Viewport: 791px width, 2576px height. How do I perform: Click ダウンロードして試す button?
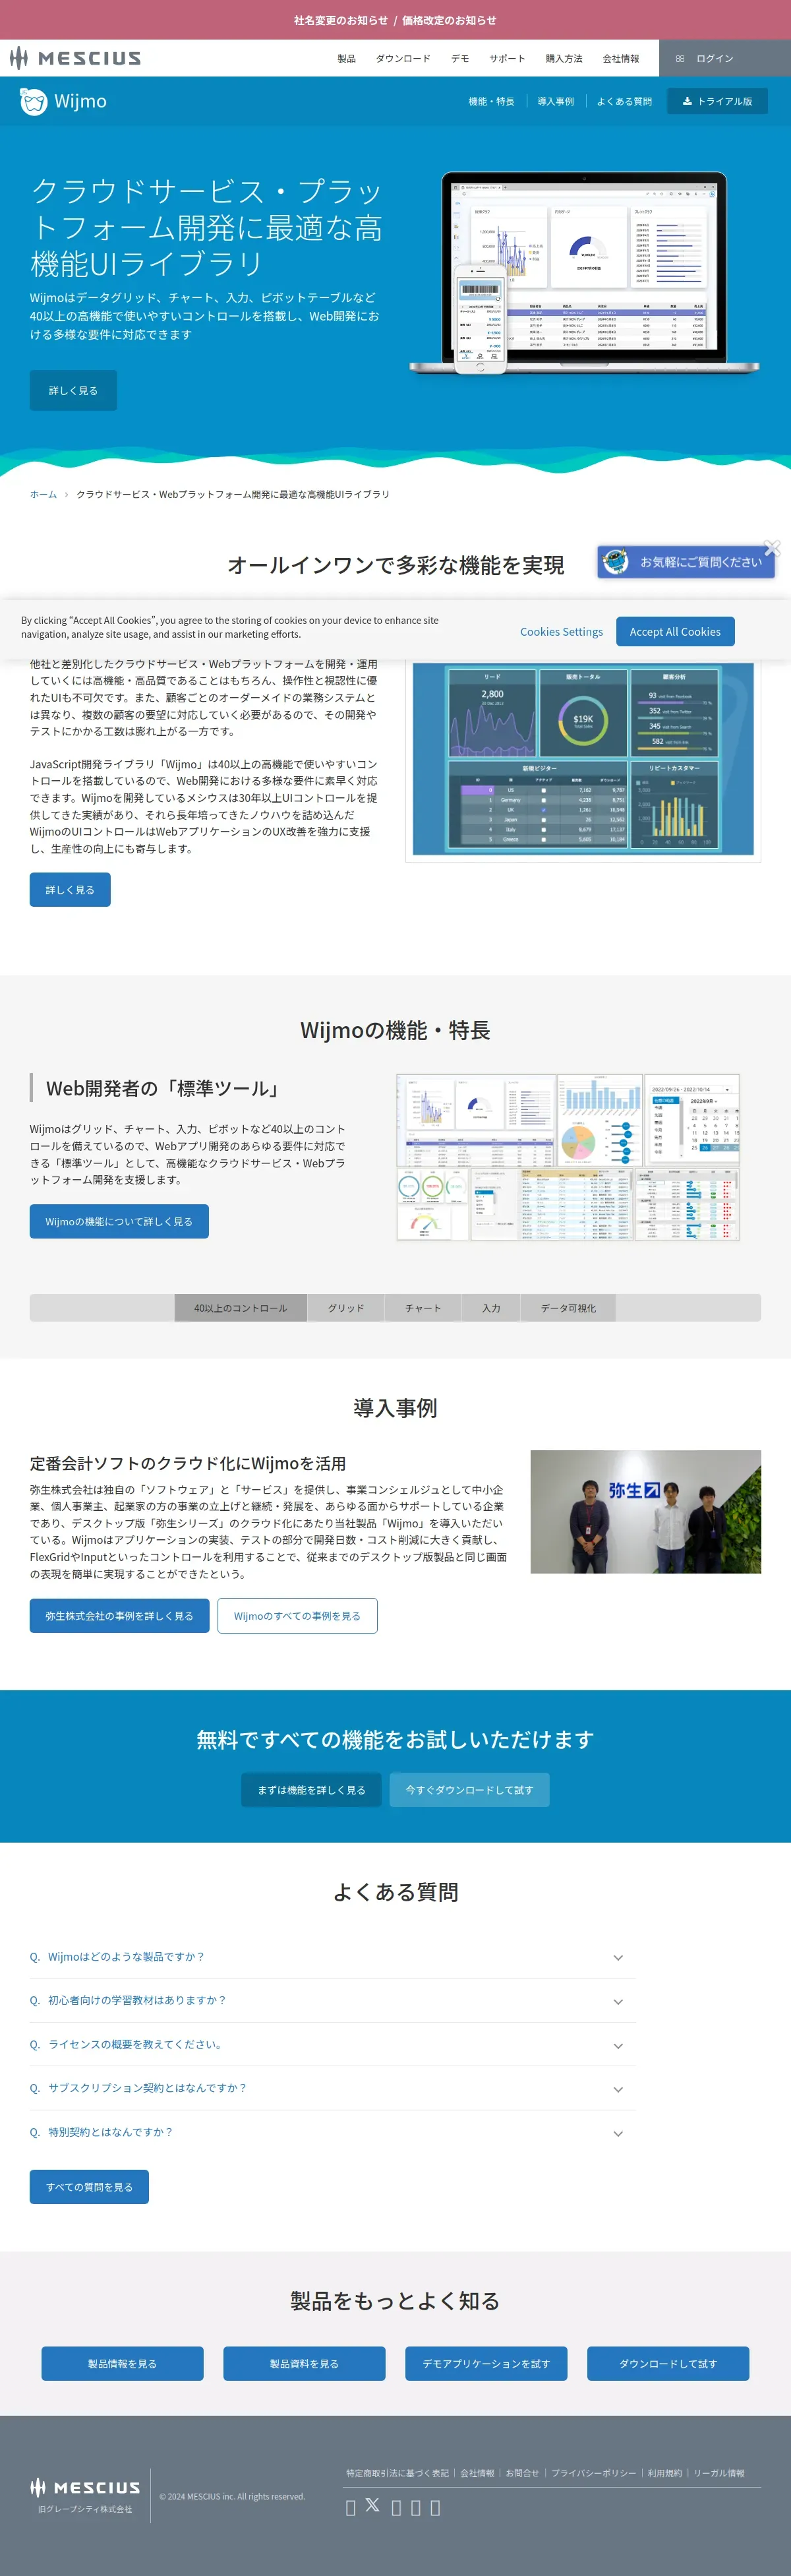point(668,2363)
